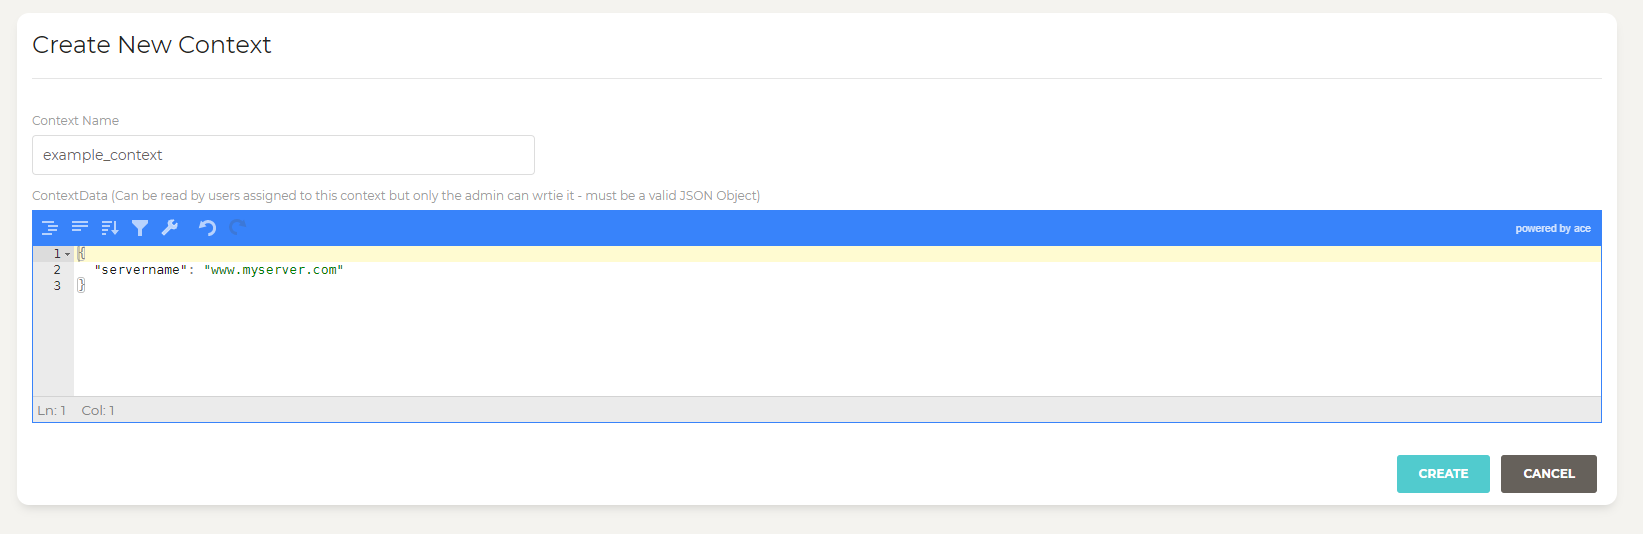The image size is (1643, 534).
Task: Focus the Context Name input field
Action: point(283,155)
